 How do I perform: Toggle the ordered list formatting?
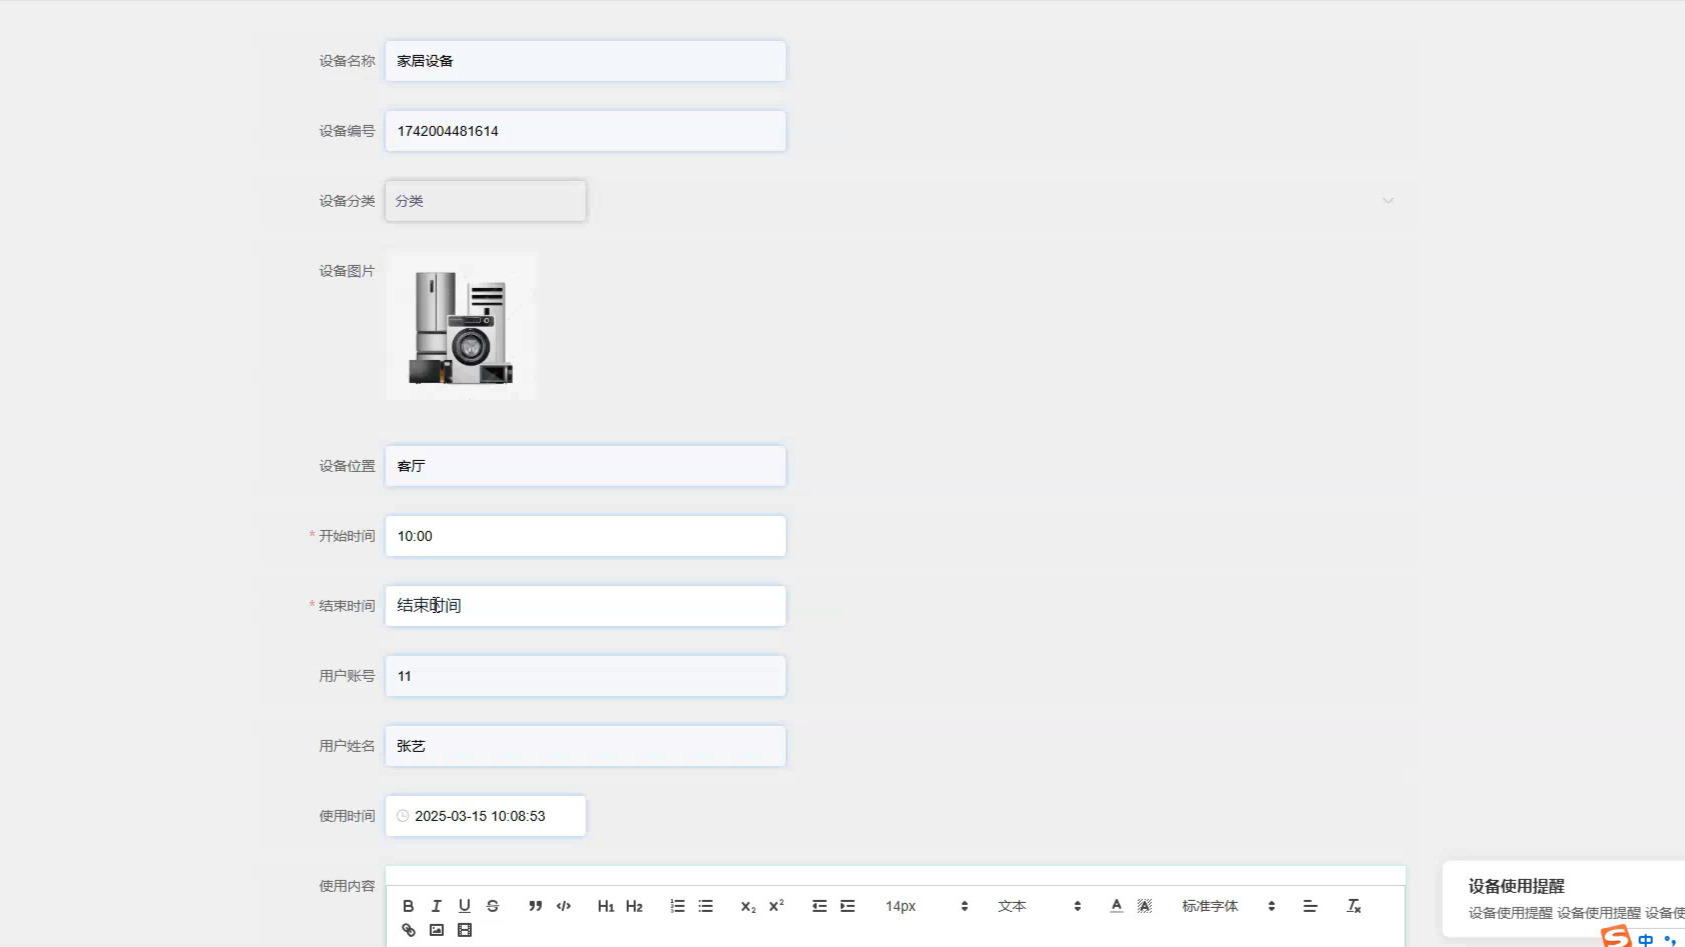pyautogui.click(x=677, y=906)
